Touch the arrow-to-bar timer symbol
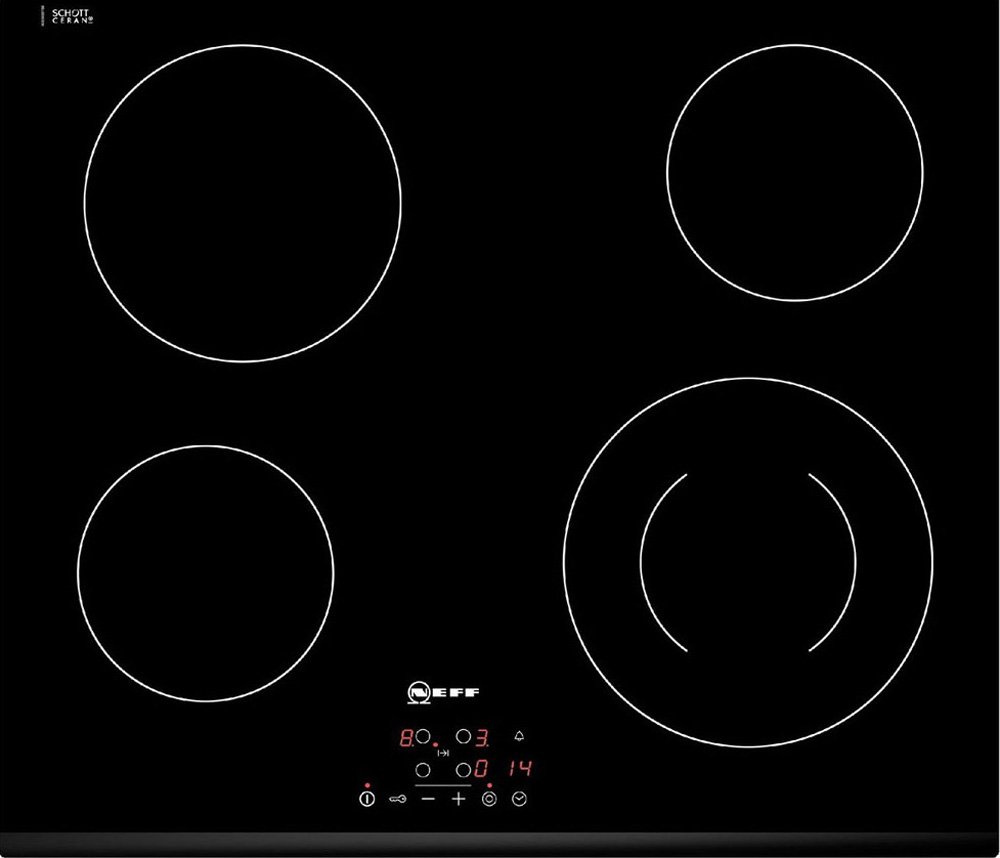 click(445, 753)
